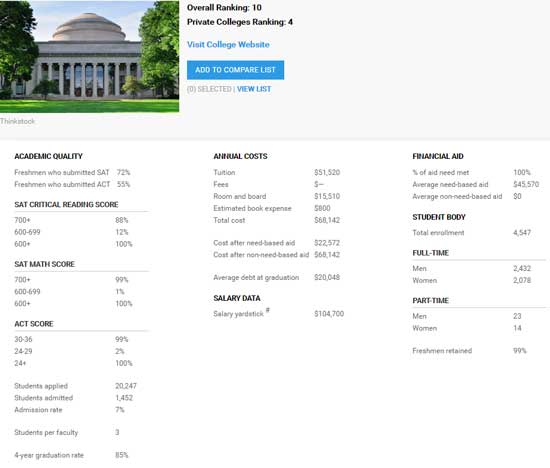Image resolution: width=550 pixels, height=468 pixels.
Task: Click full-time Women value 2,078
Action: 522,280
